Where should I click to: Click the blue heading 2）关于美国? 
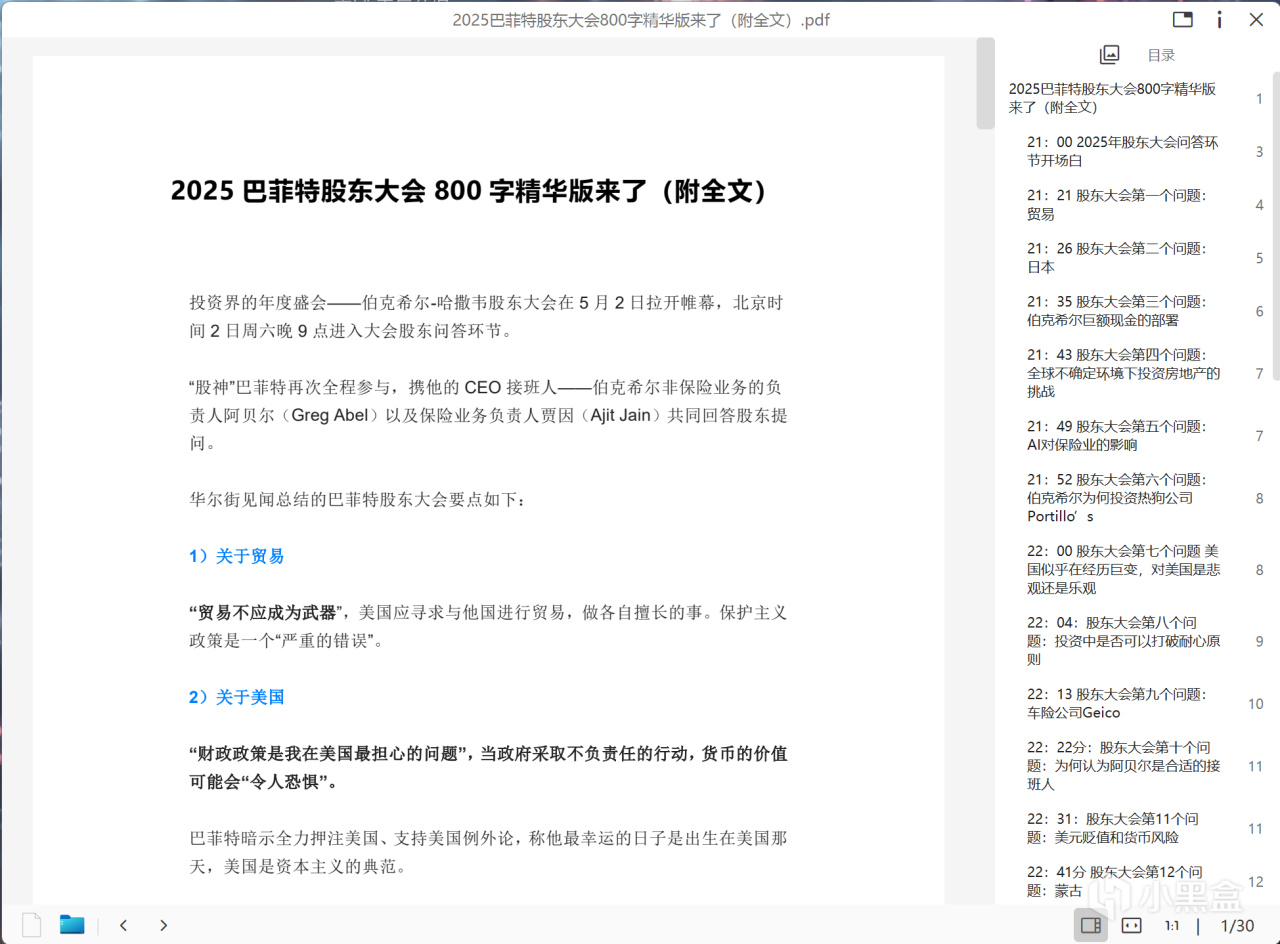click(236, 697)
